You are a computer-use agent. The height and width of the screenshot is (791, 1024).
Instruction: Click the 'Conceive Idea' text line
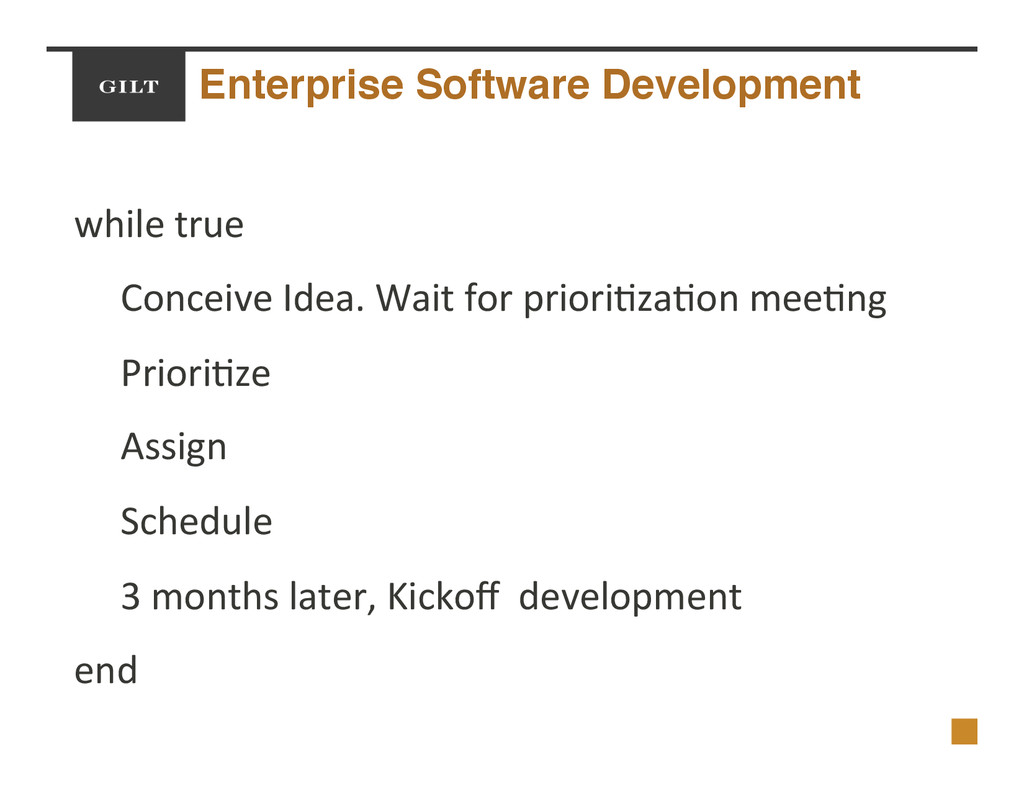[x=504, y=299]
